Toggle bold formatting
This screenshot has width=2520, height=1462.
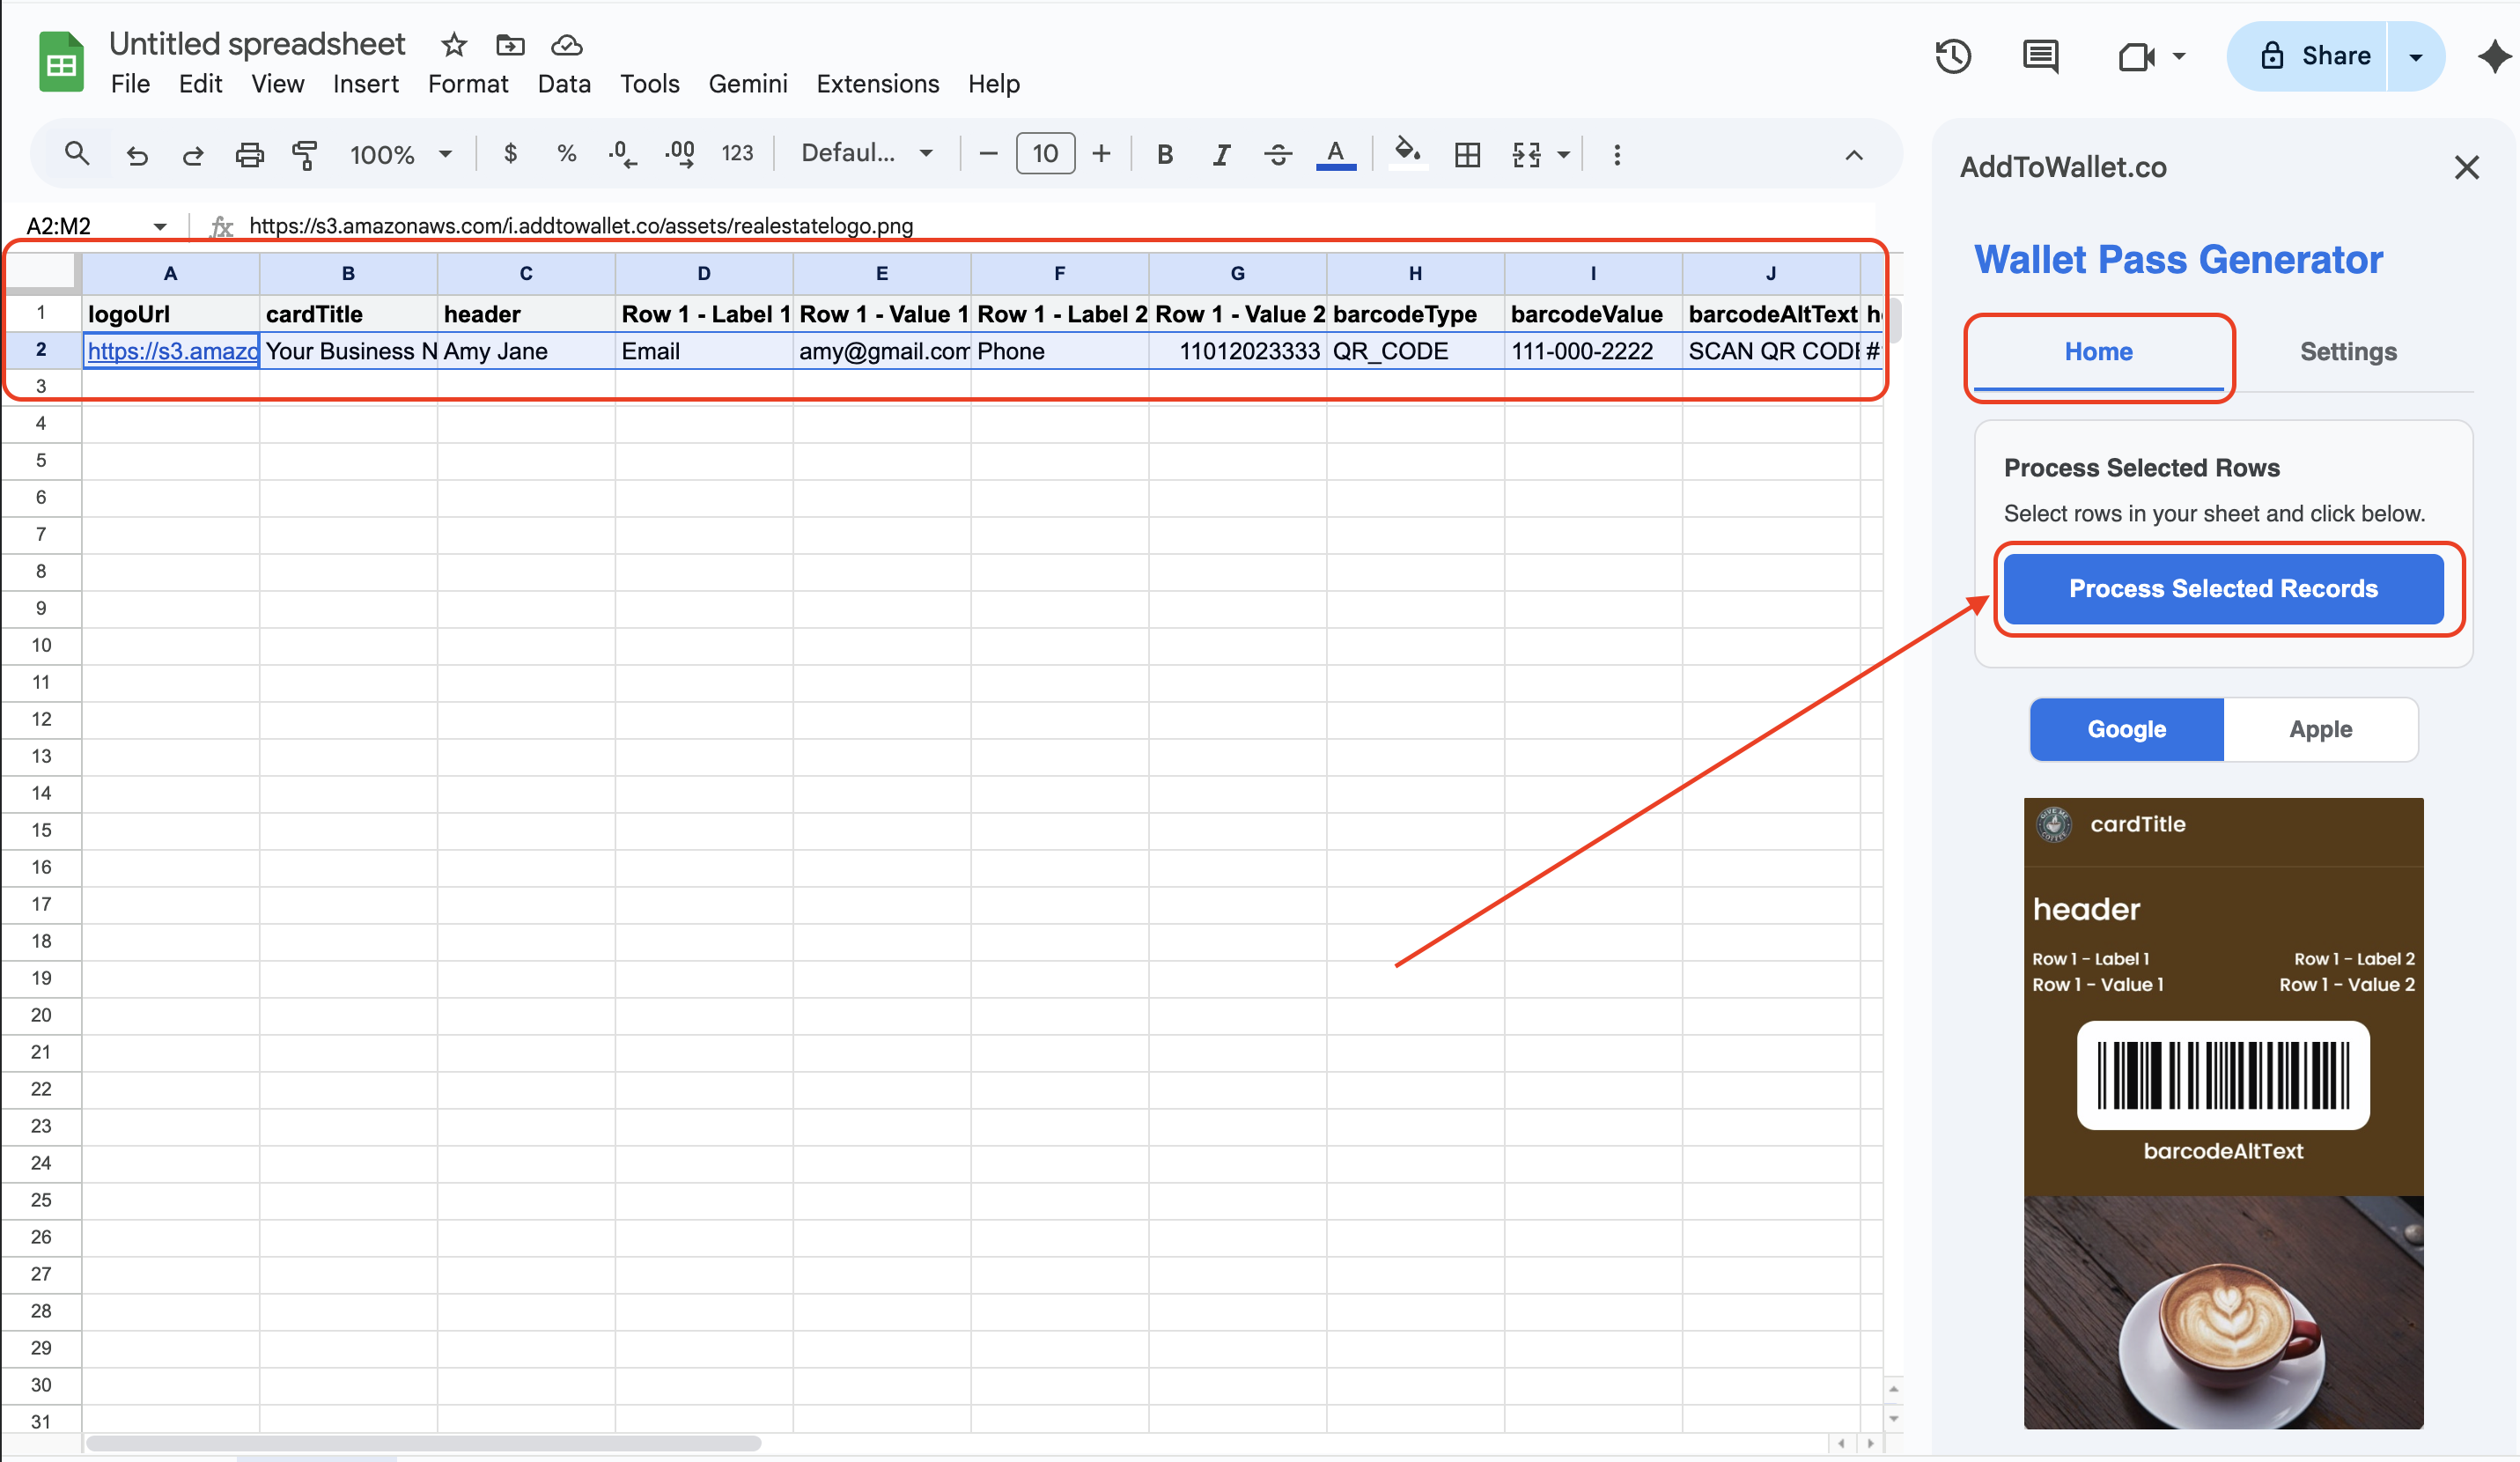pyautogui.click(x=1164, y=154)
